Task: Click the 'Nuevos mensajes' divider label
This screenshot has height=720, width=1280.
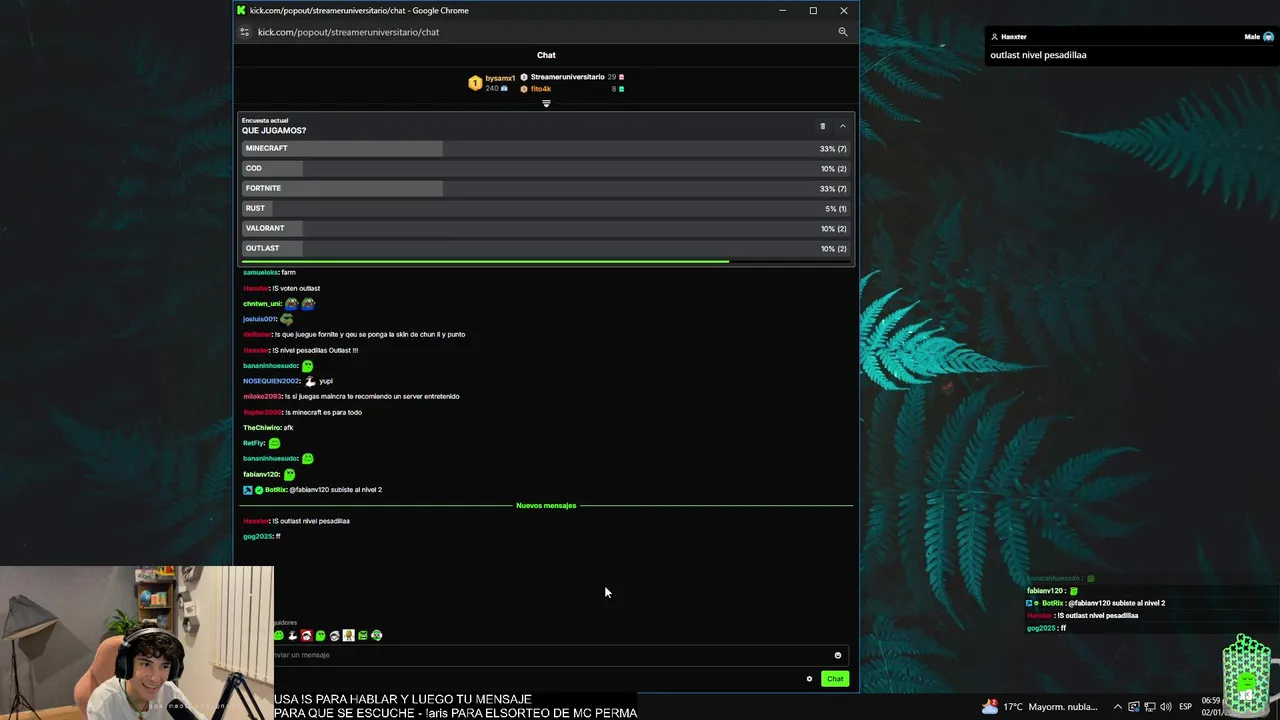Action: (546, 505)
